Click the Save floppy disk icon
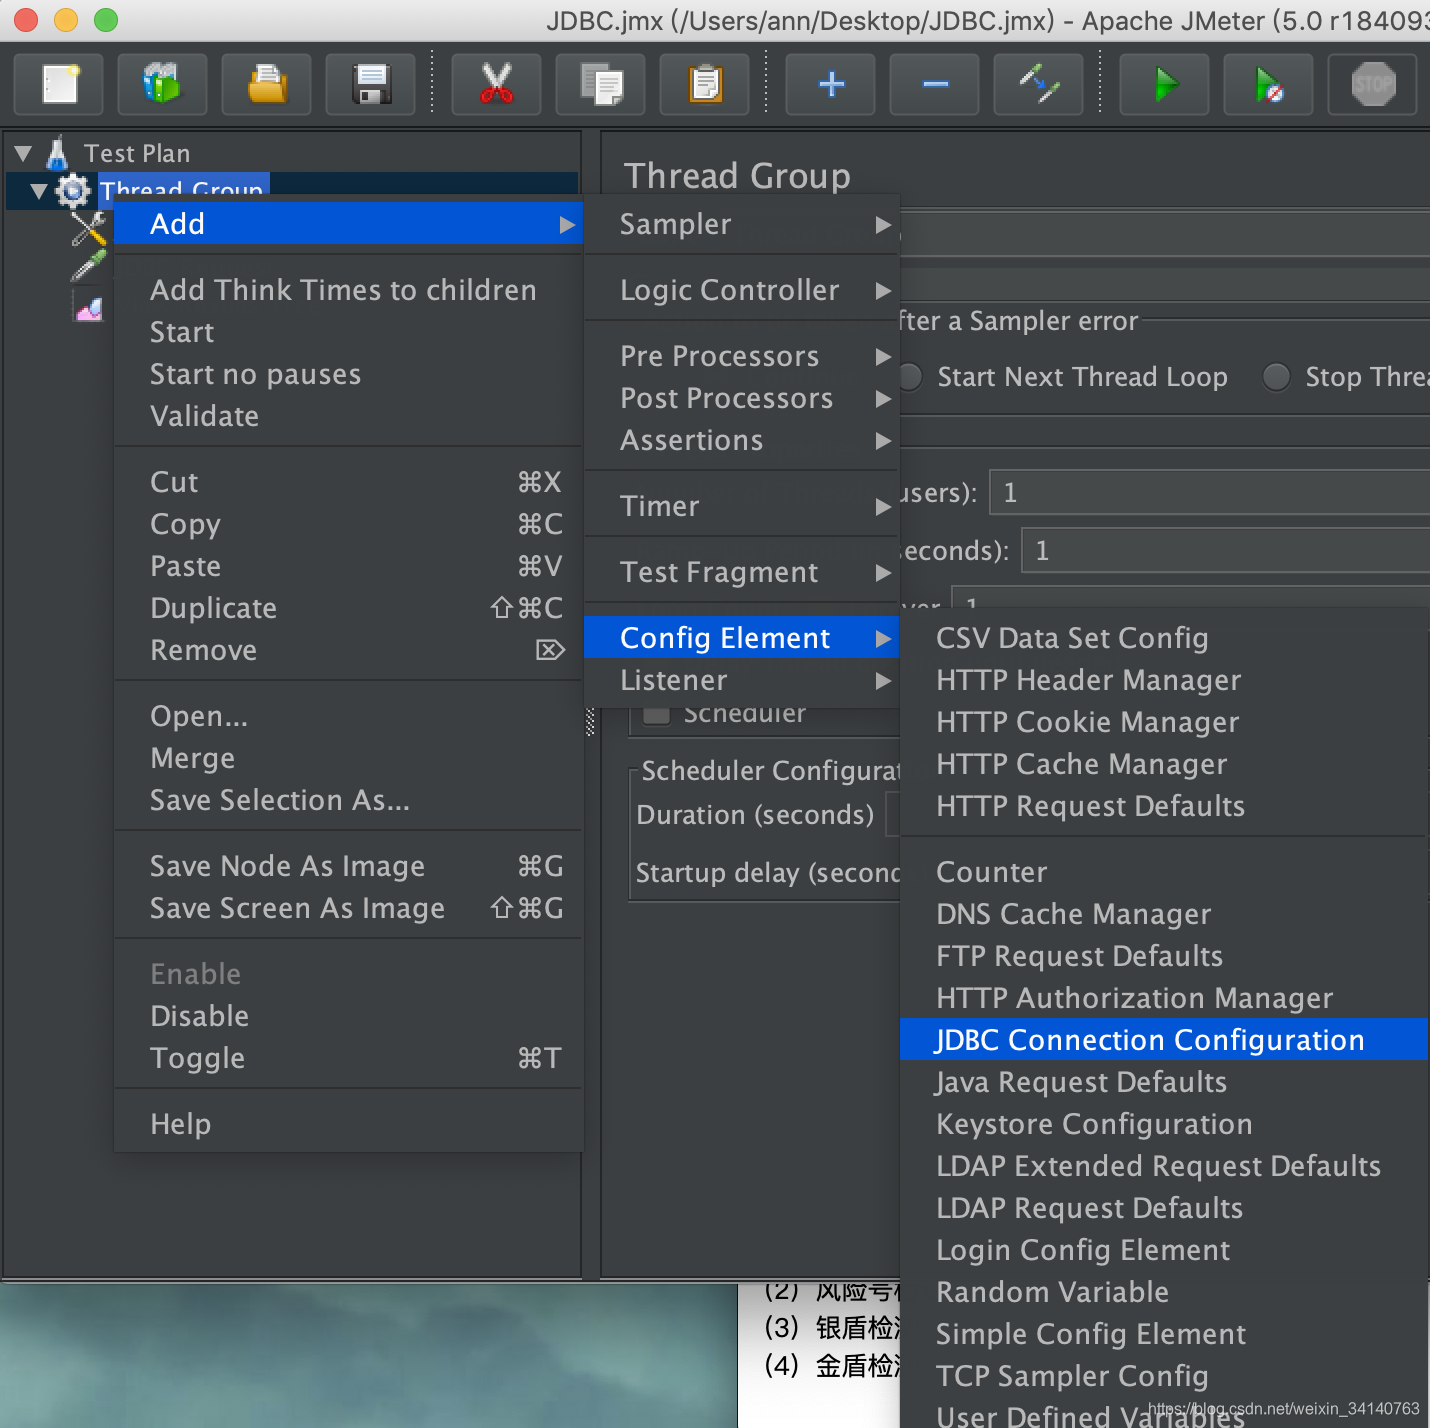Viewport: 1430px width, 1428px height. 370,84
